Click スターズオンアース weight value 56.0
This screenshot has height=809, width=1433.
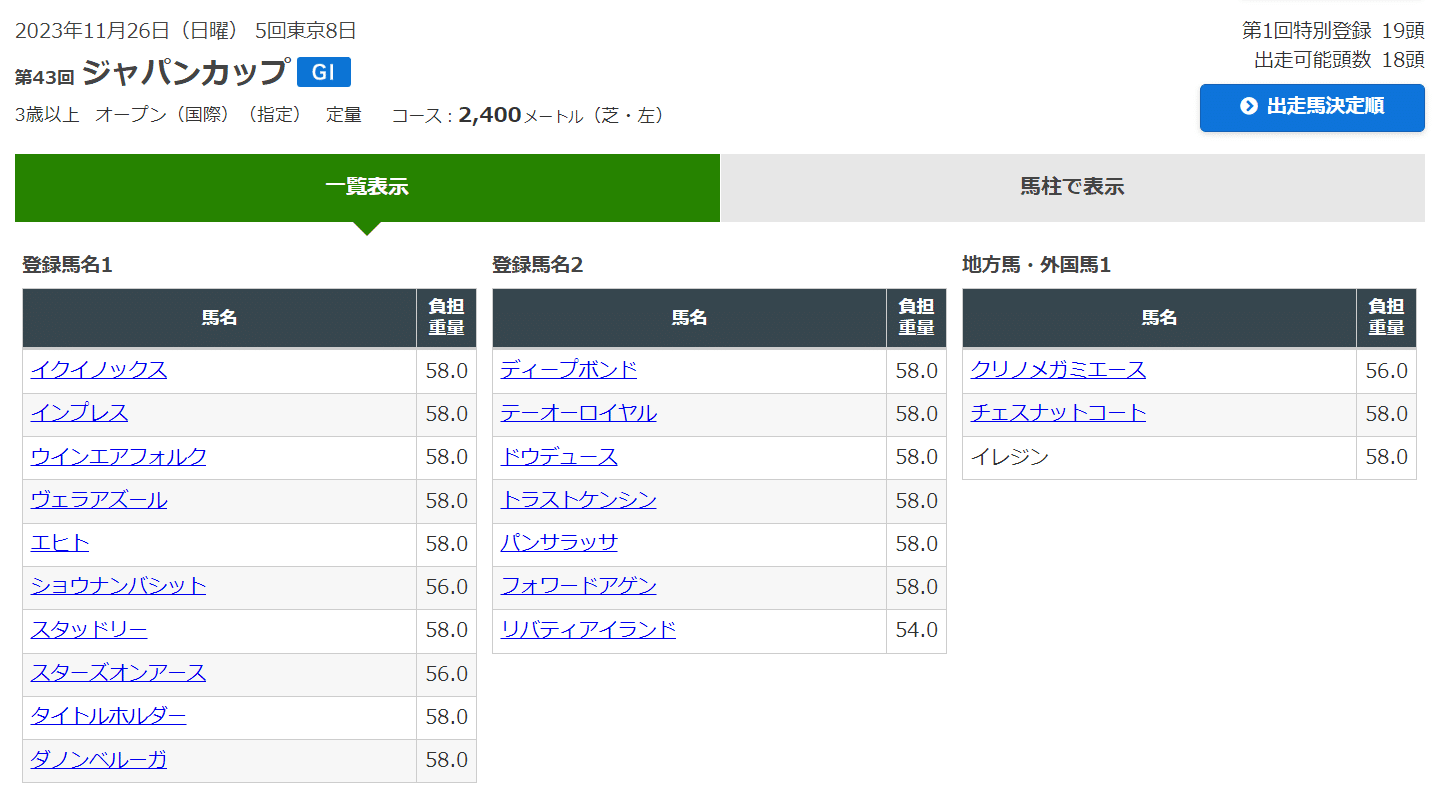point(447,673)
